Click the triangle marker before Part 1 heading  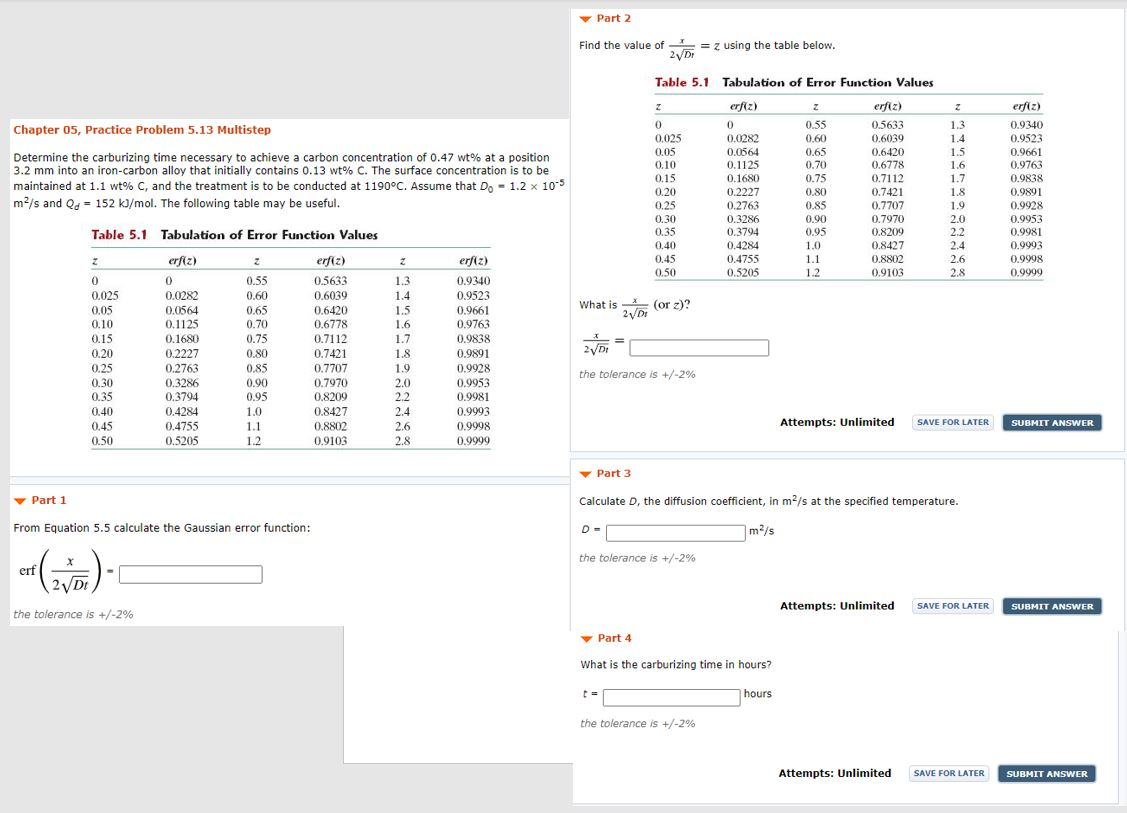pos(18,500)
